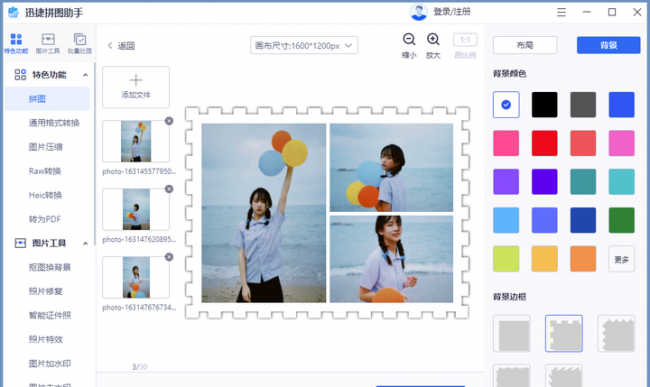Click the large left collage photo on canvas
This screenshot has width=650, height=387.
coord(264,213)
